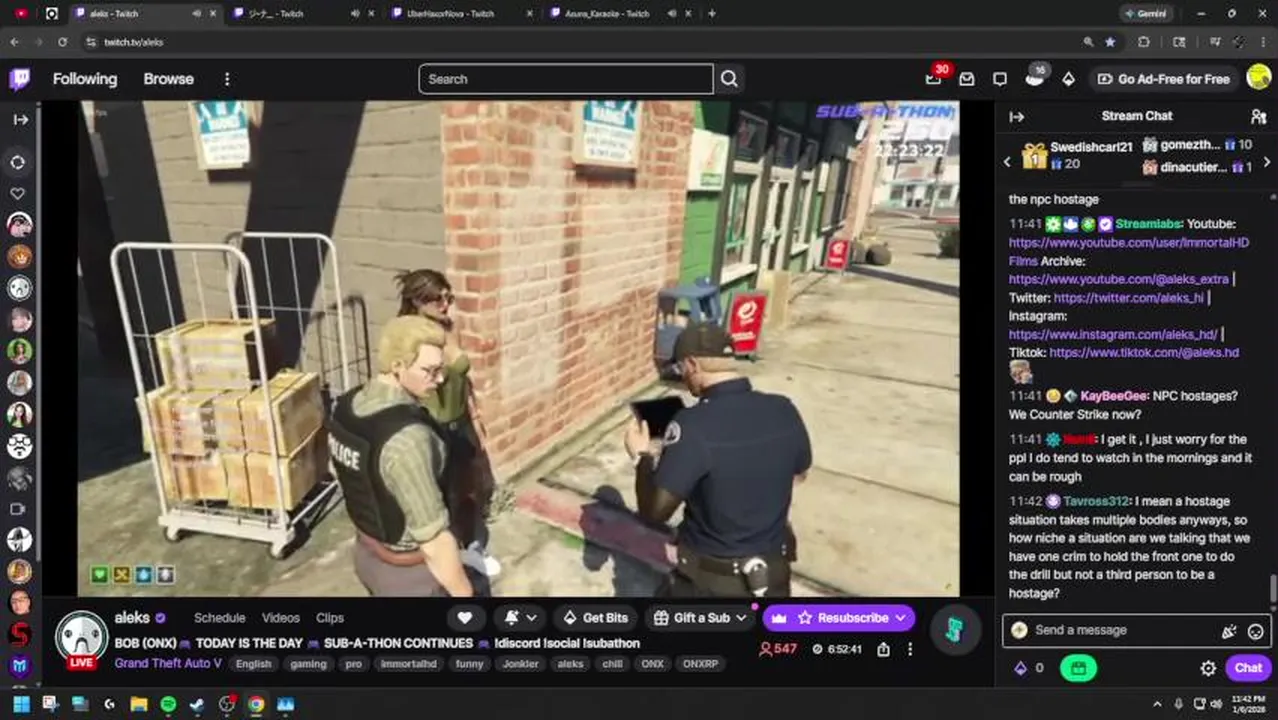Open the cheer Bits icon in the message box
The height and width of the screenshot is (720, 1278).
pos(1229,631)
